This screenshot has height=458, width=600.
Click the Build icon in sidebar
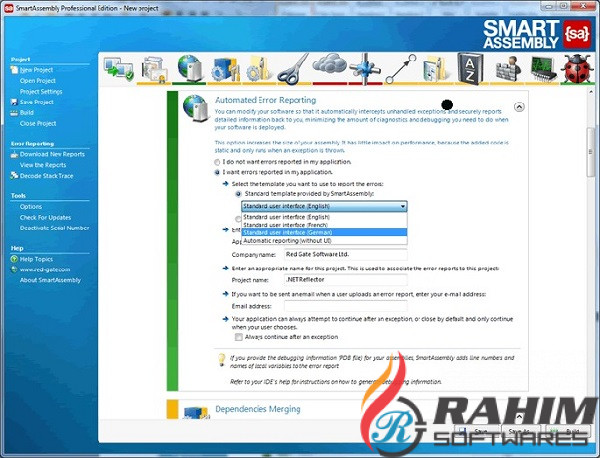pyautogui.click(x=14, y=113)
